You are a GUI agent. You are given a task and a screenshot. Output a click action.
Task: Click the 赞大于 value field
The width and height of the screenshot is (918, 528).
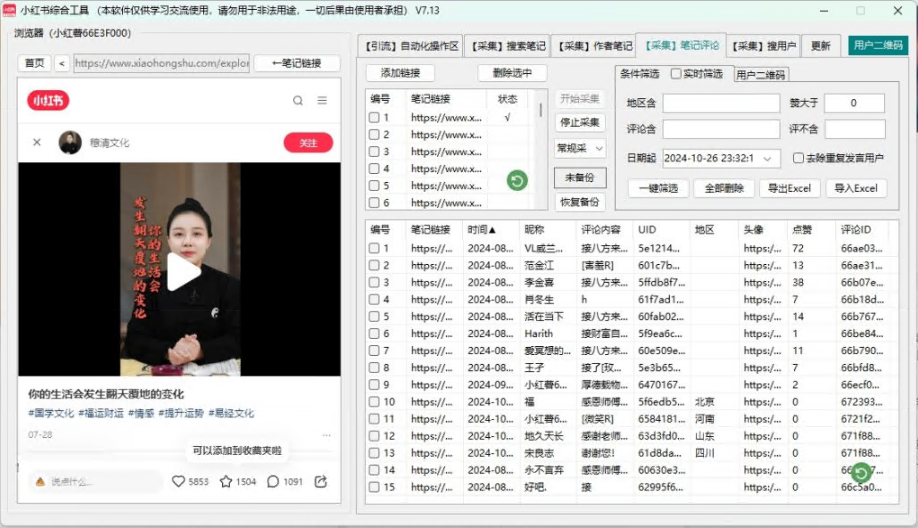tap(854, 103)
